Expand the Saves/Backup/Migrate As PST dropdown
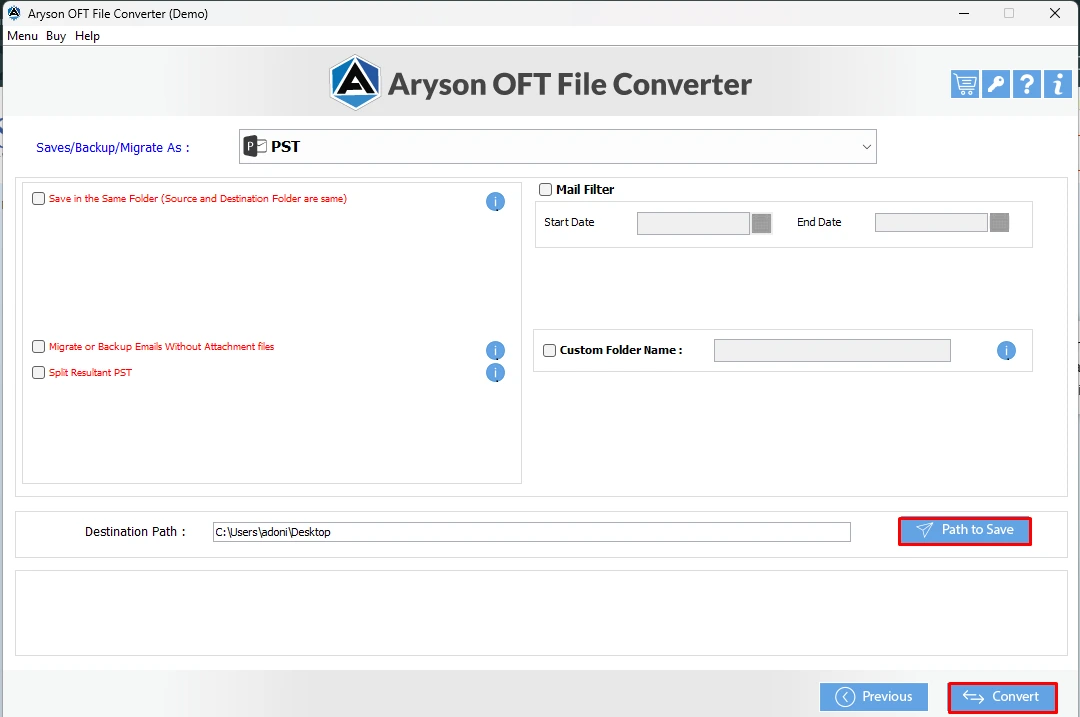1080x717 pixels. (x=558, y=147)
